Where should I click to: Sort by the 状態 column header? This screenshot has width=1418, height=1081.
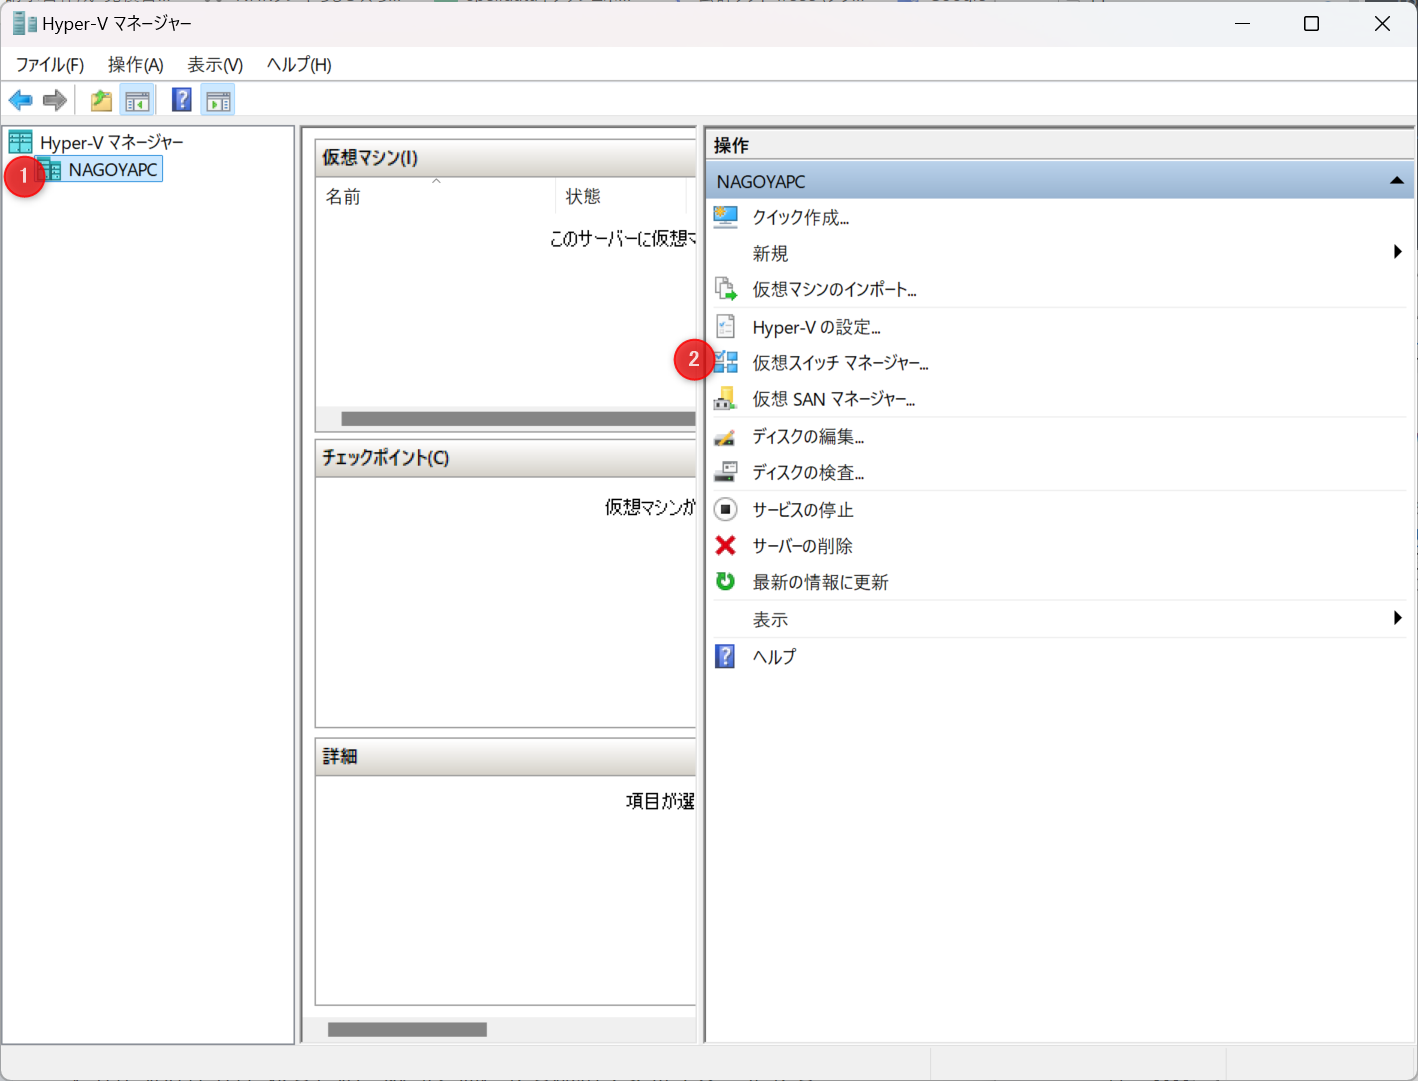620,196
